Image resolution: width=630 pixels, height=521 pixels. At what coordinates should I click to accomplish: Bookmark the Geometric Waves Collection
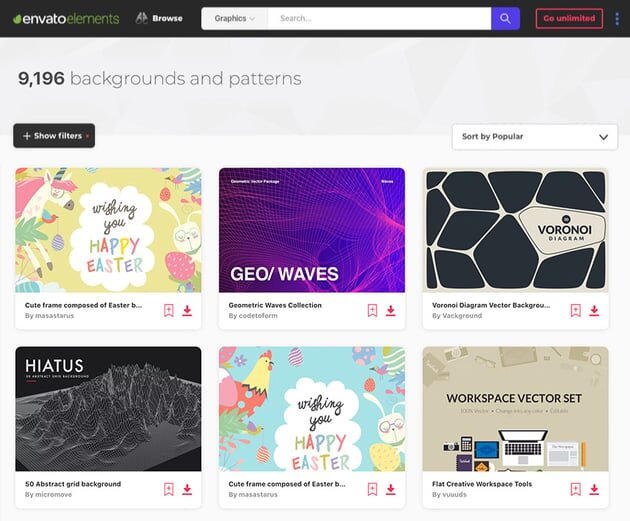point(372,311)
